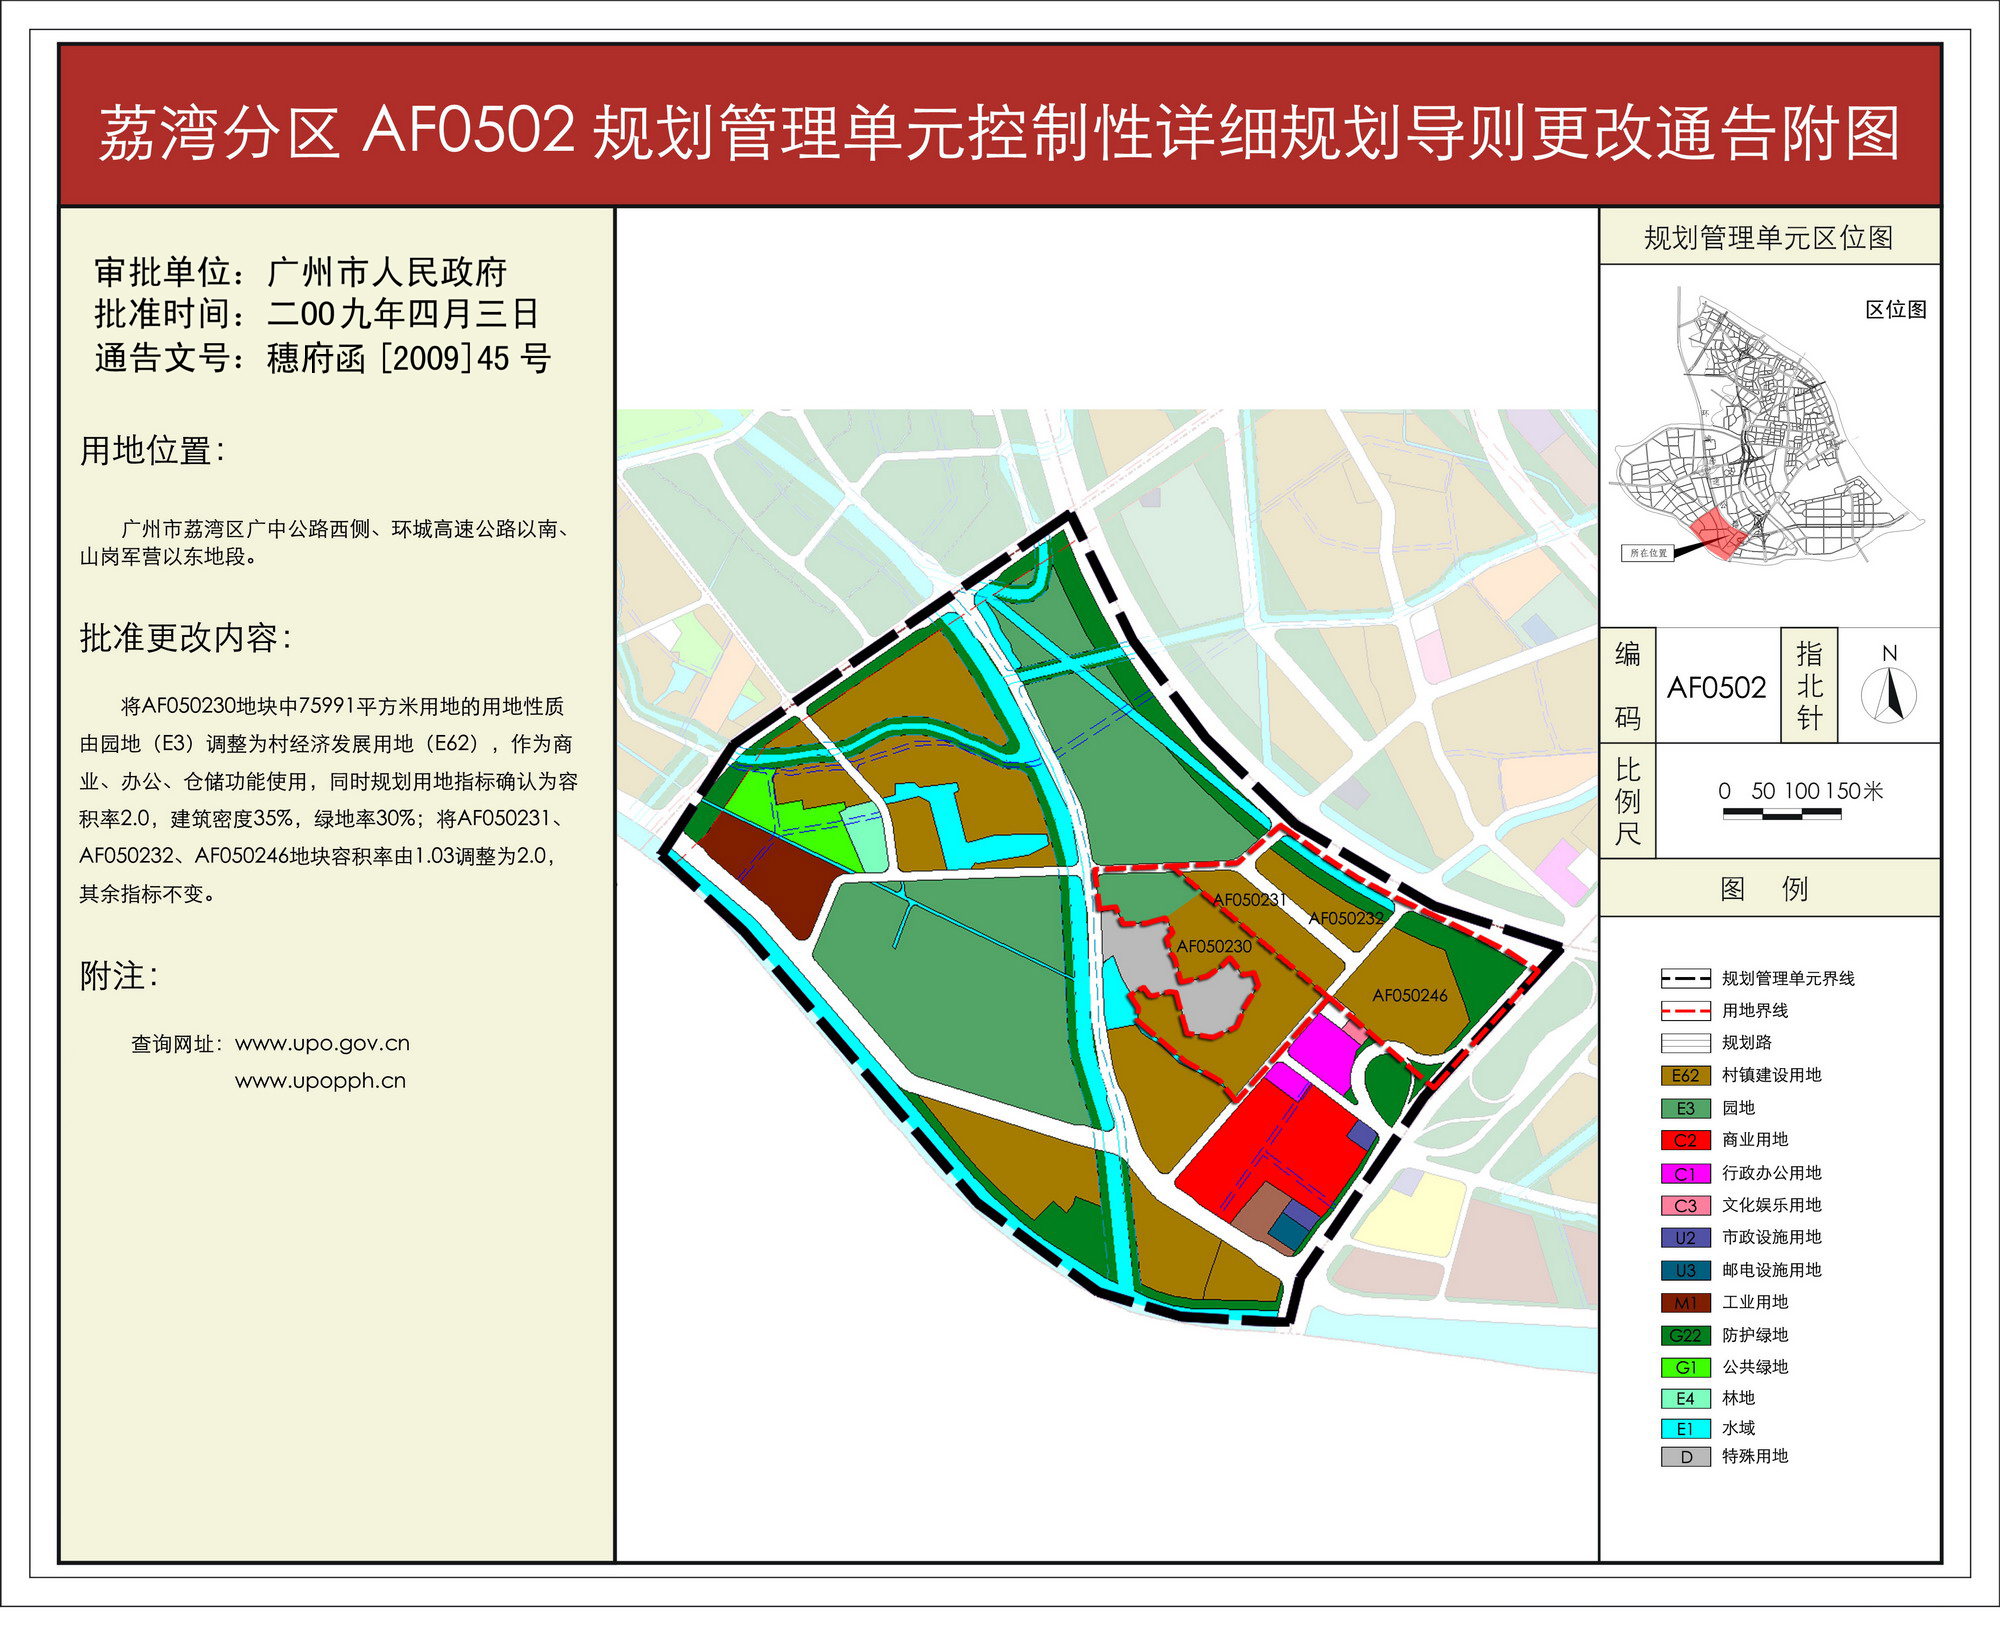Screen dimensions: 2000x1633
Task: Click the AF050231 parcel label on map
Action: (x=1249, y=899)
